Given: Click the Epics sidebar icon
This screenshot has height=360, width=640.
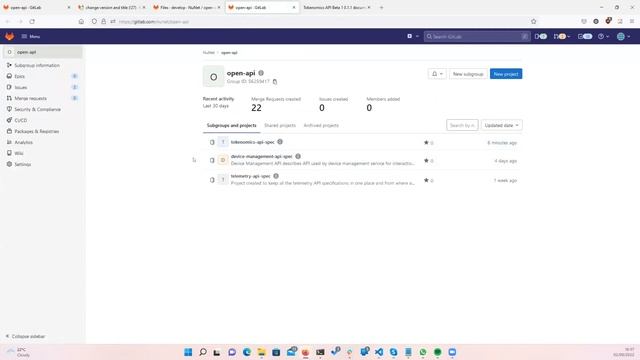Looking at the screenshot, I should click(x=9, y=76).
